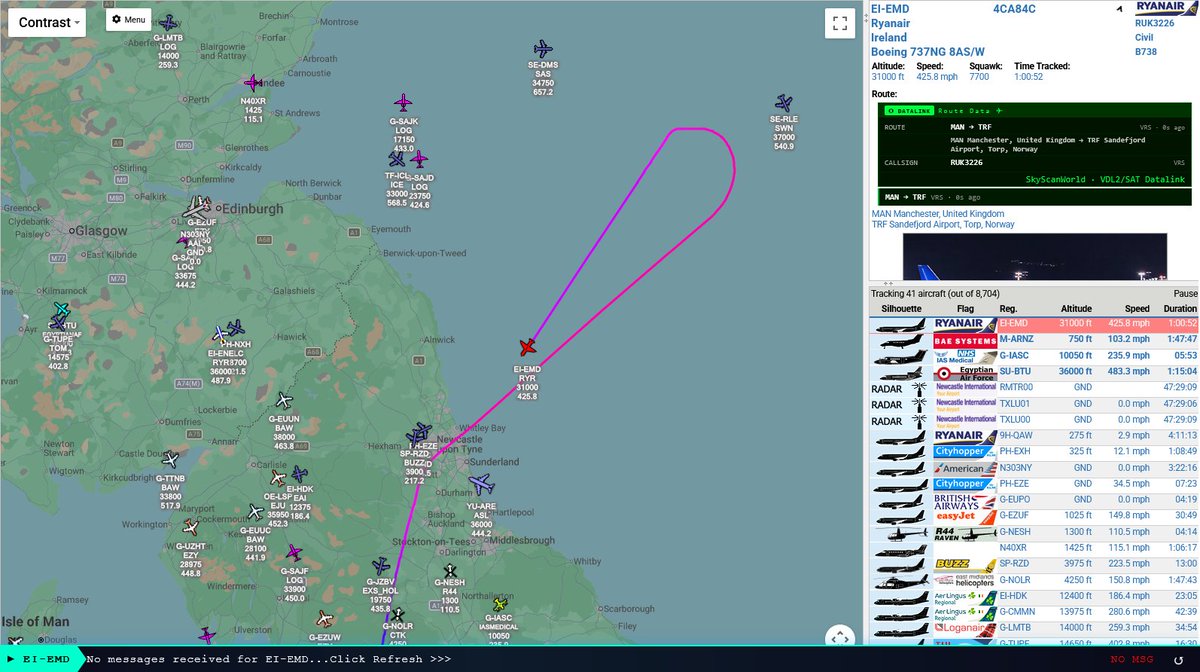Click the EI-EMD tag in the bottom bar
This screenshot has height=672, width=1200.
coord(41,659)
